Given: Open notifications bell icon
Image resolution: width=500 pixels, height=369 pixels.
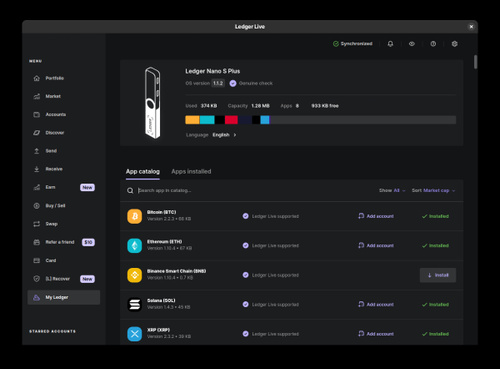Looking at the screenshot, I should pos(390,44).
